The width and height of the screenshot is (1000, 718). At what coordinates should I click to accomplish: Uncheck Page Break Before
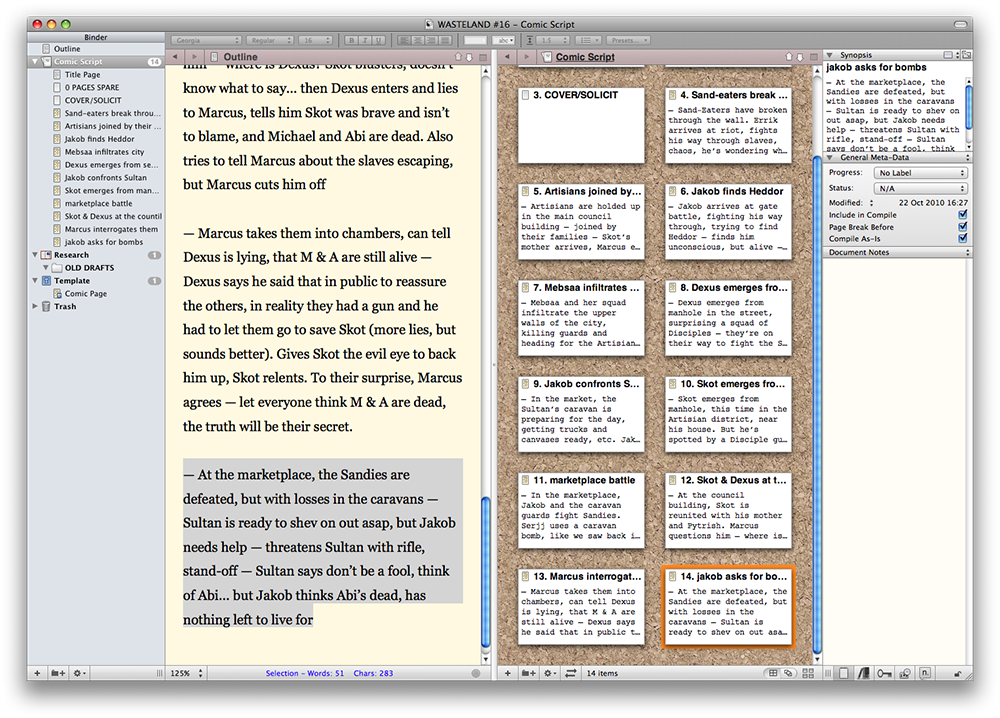(x=962, y=226)
